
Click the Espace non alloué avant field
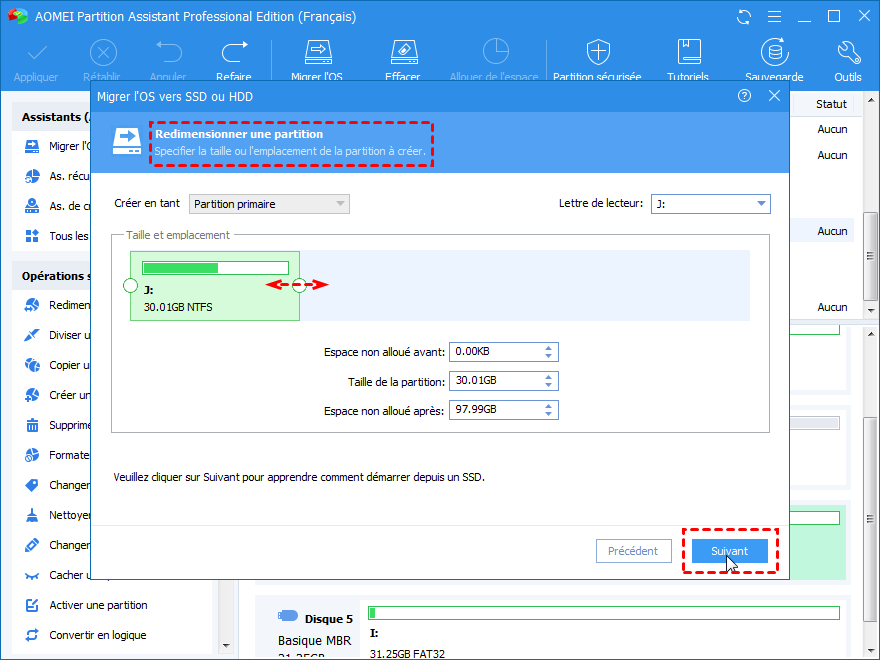pos(503,352)
